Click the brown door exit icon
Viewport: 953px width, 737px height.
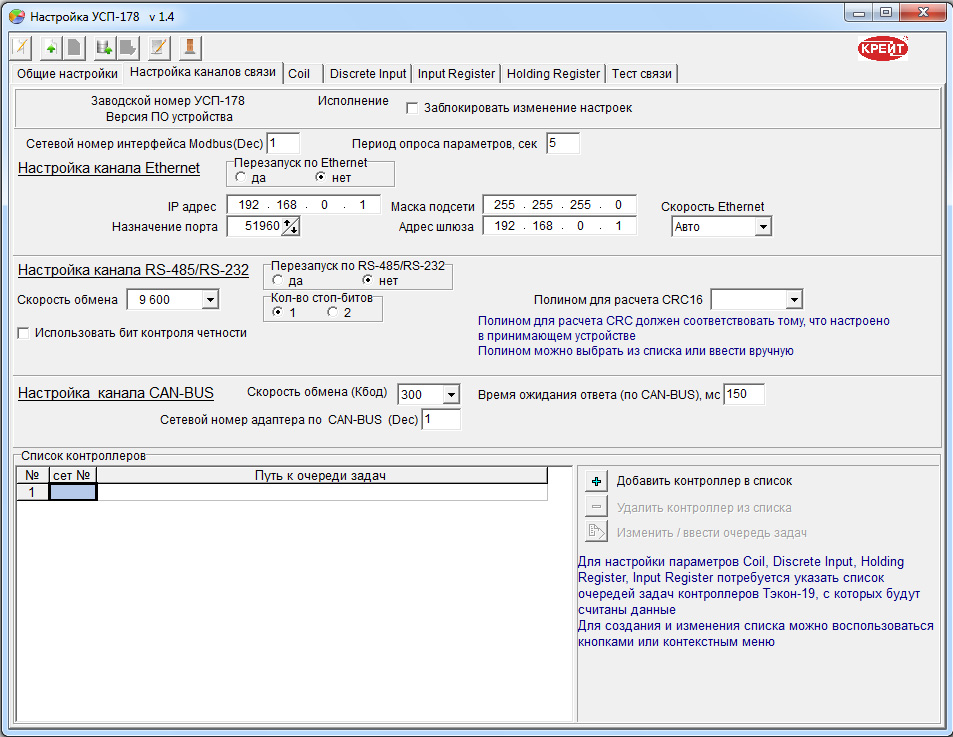point(189,47)
